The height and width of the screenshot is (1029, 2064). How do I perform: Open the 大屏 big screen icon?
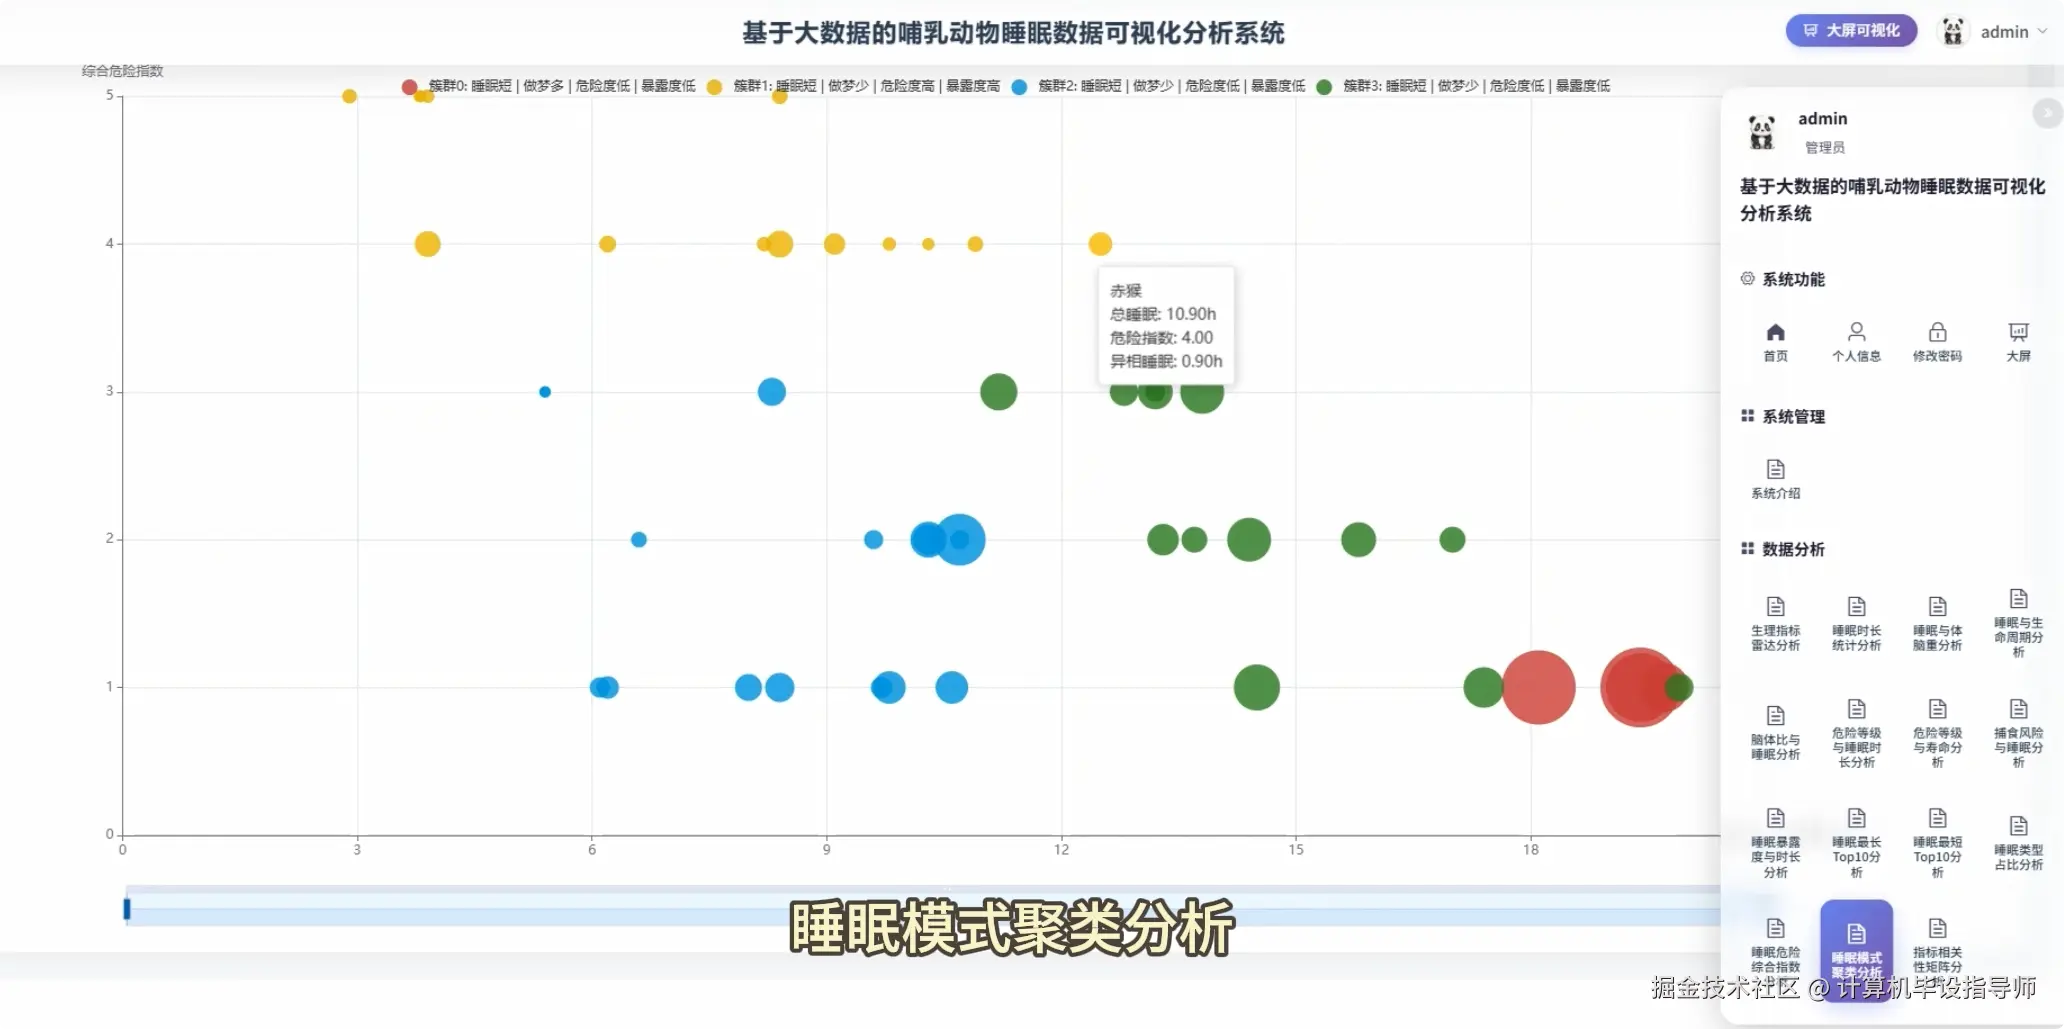(x=2018, y=341)
